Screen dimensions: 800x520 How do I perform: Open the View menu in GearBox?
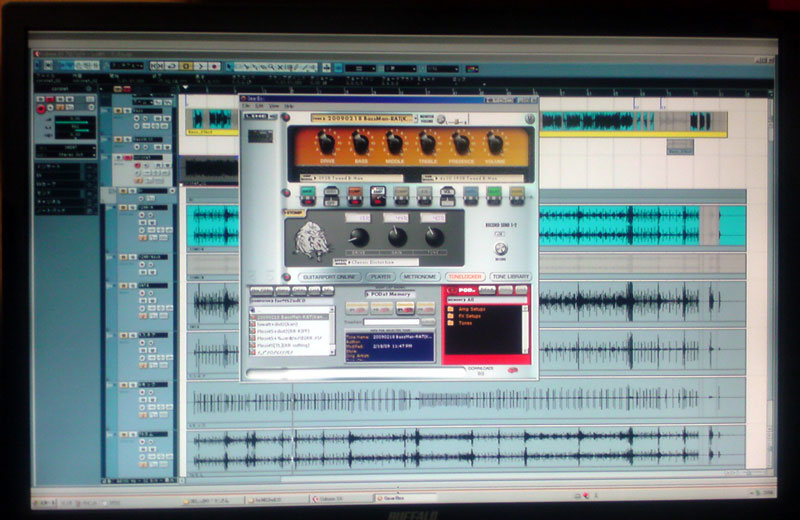tap(274, 106)
